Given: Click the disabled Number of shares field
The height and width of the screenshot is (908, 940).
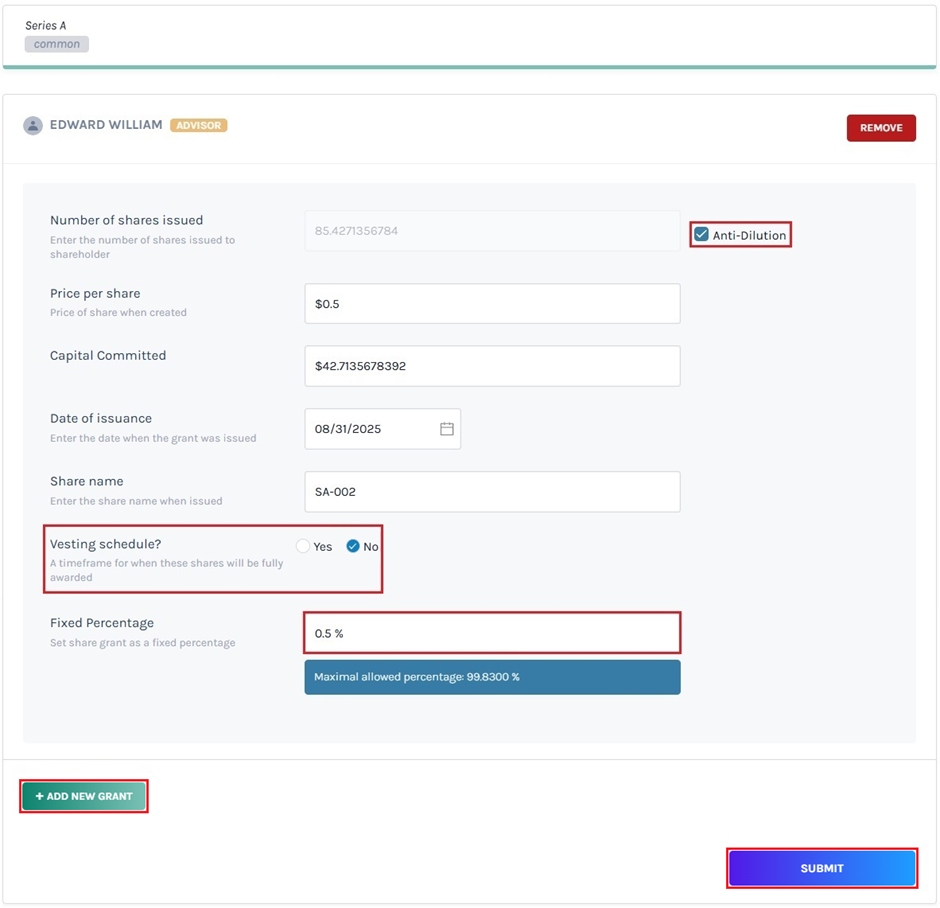Looking at the screenshot, I should click(x=492, y=231).
